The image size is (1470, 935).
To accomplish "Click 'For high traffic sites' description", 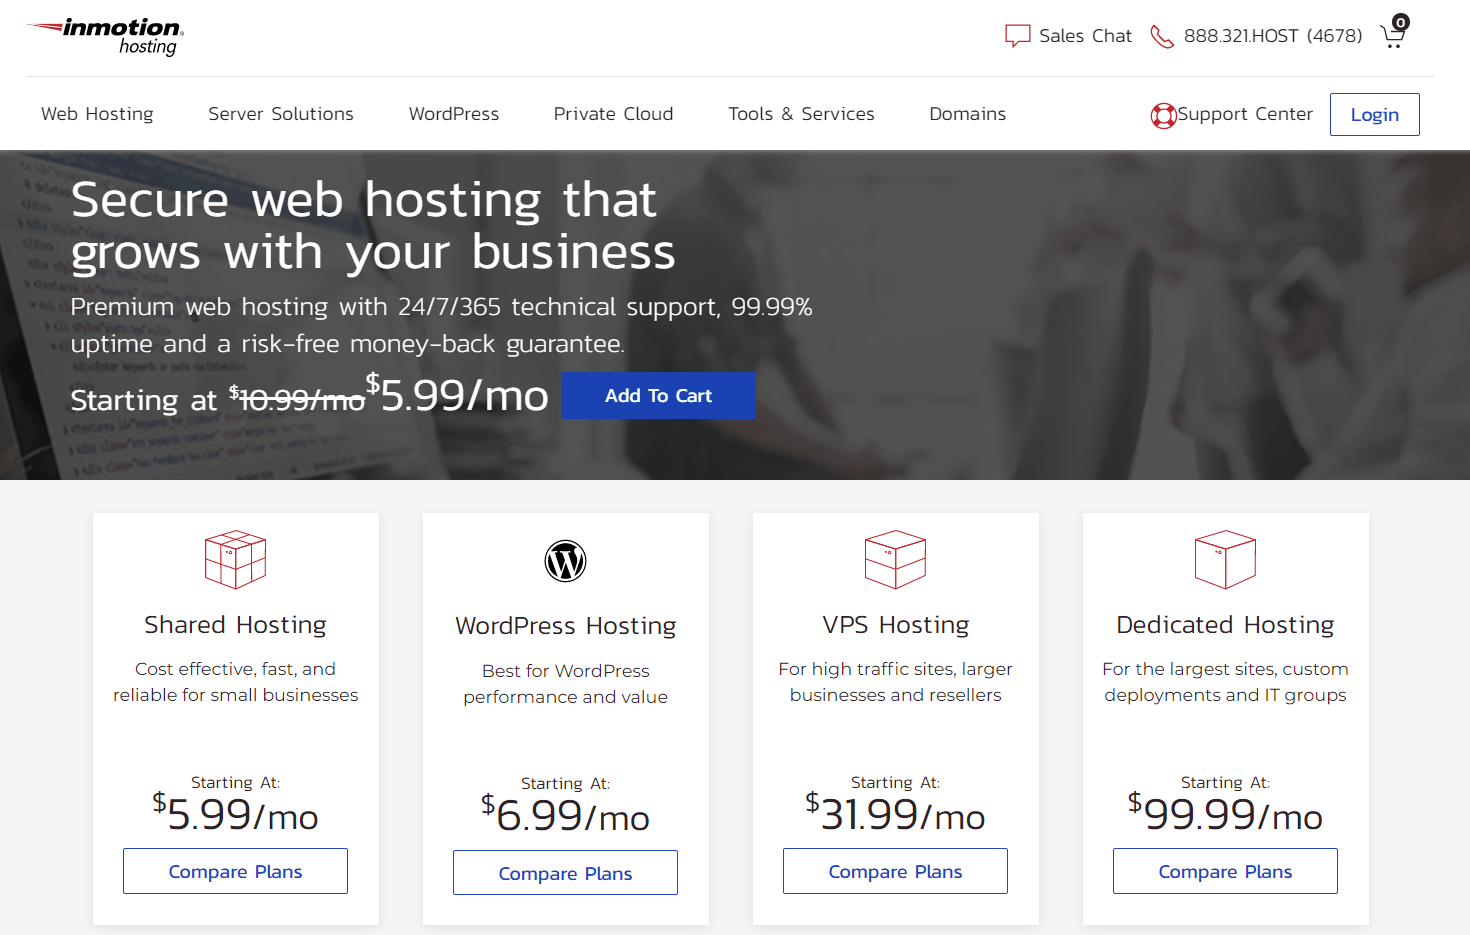I will [x=895, y=682].
